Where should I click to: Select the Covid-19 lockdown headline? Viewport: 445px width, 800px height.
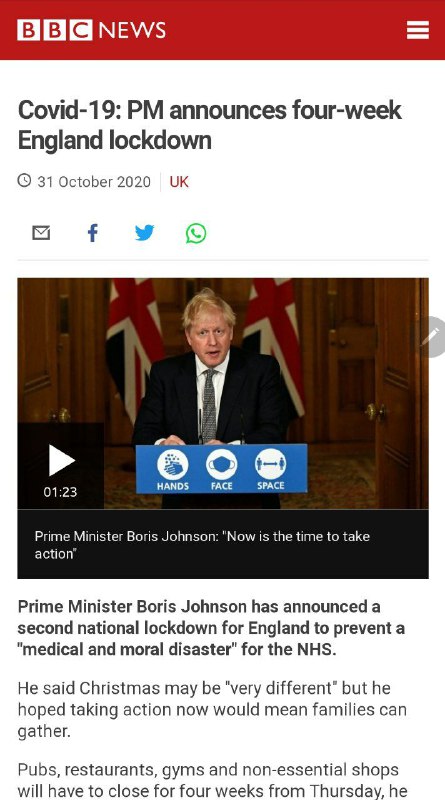(209, 126)
